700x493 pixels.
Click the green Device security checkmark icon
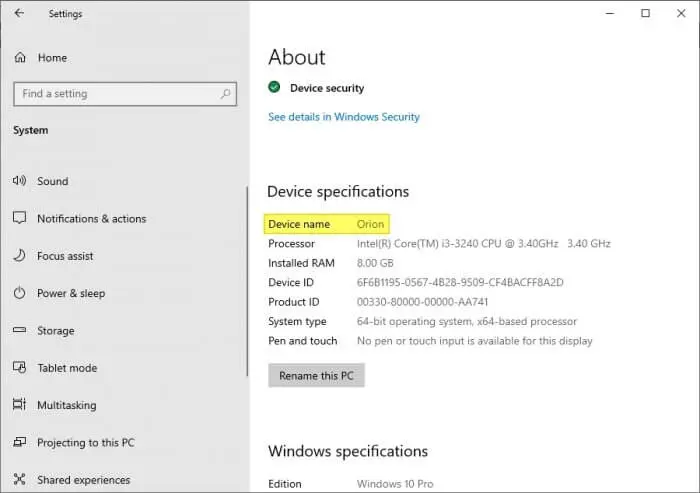(274, 87)
